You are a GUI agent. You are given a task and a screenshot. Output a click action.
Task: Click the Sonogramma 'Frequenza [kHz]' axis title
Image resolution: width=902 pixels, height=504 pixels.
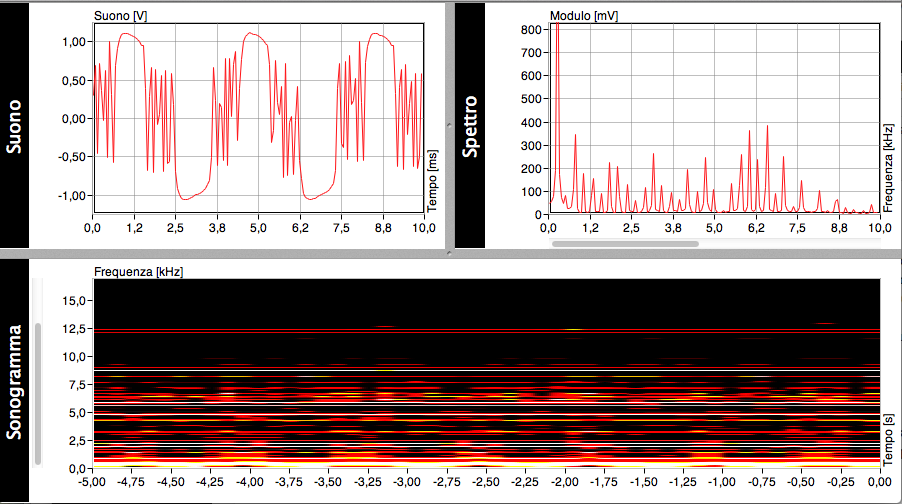click(x=138, y=271)
